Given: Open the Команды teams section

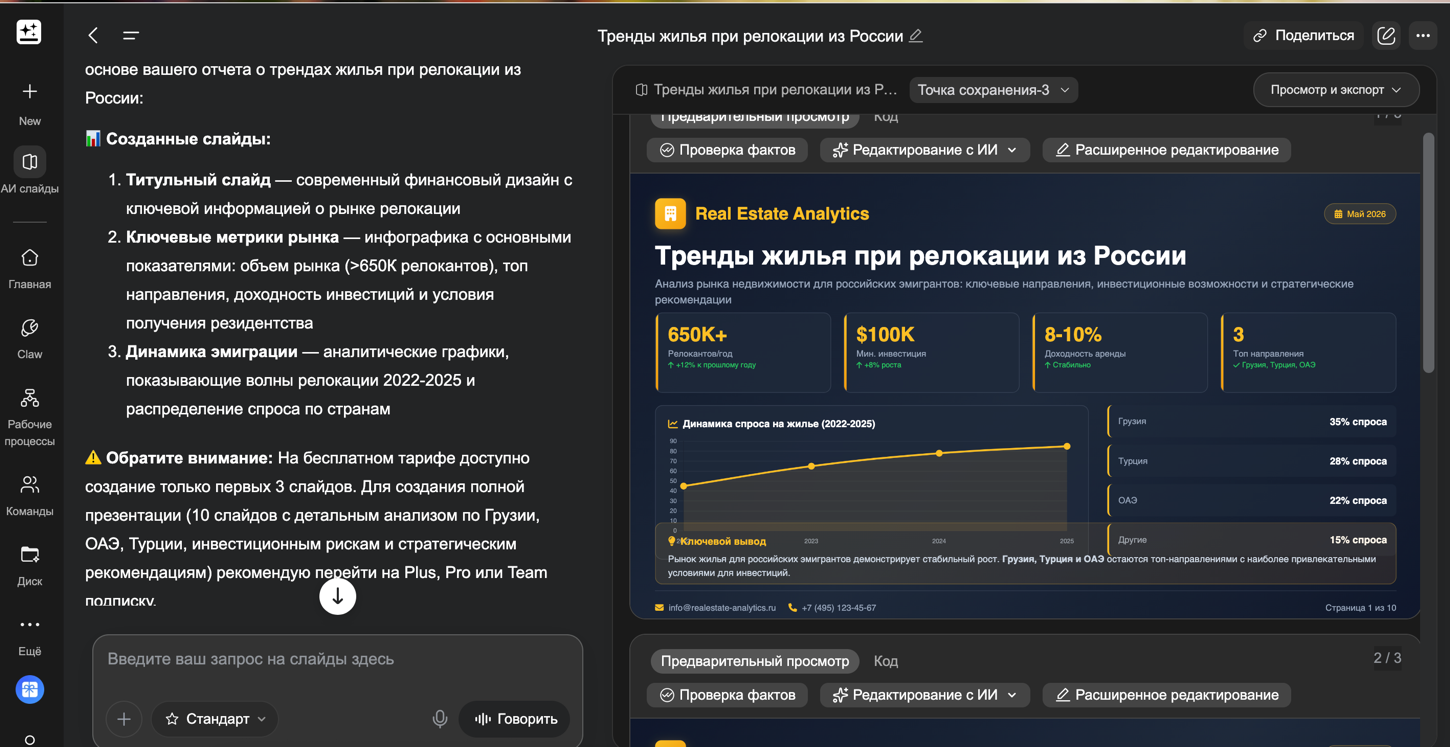Looking at the screenshot, I should point(30,496).
